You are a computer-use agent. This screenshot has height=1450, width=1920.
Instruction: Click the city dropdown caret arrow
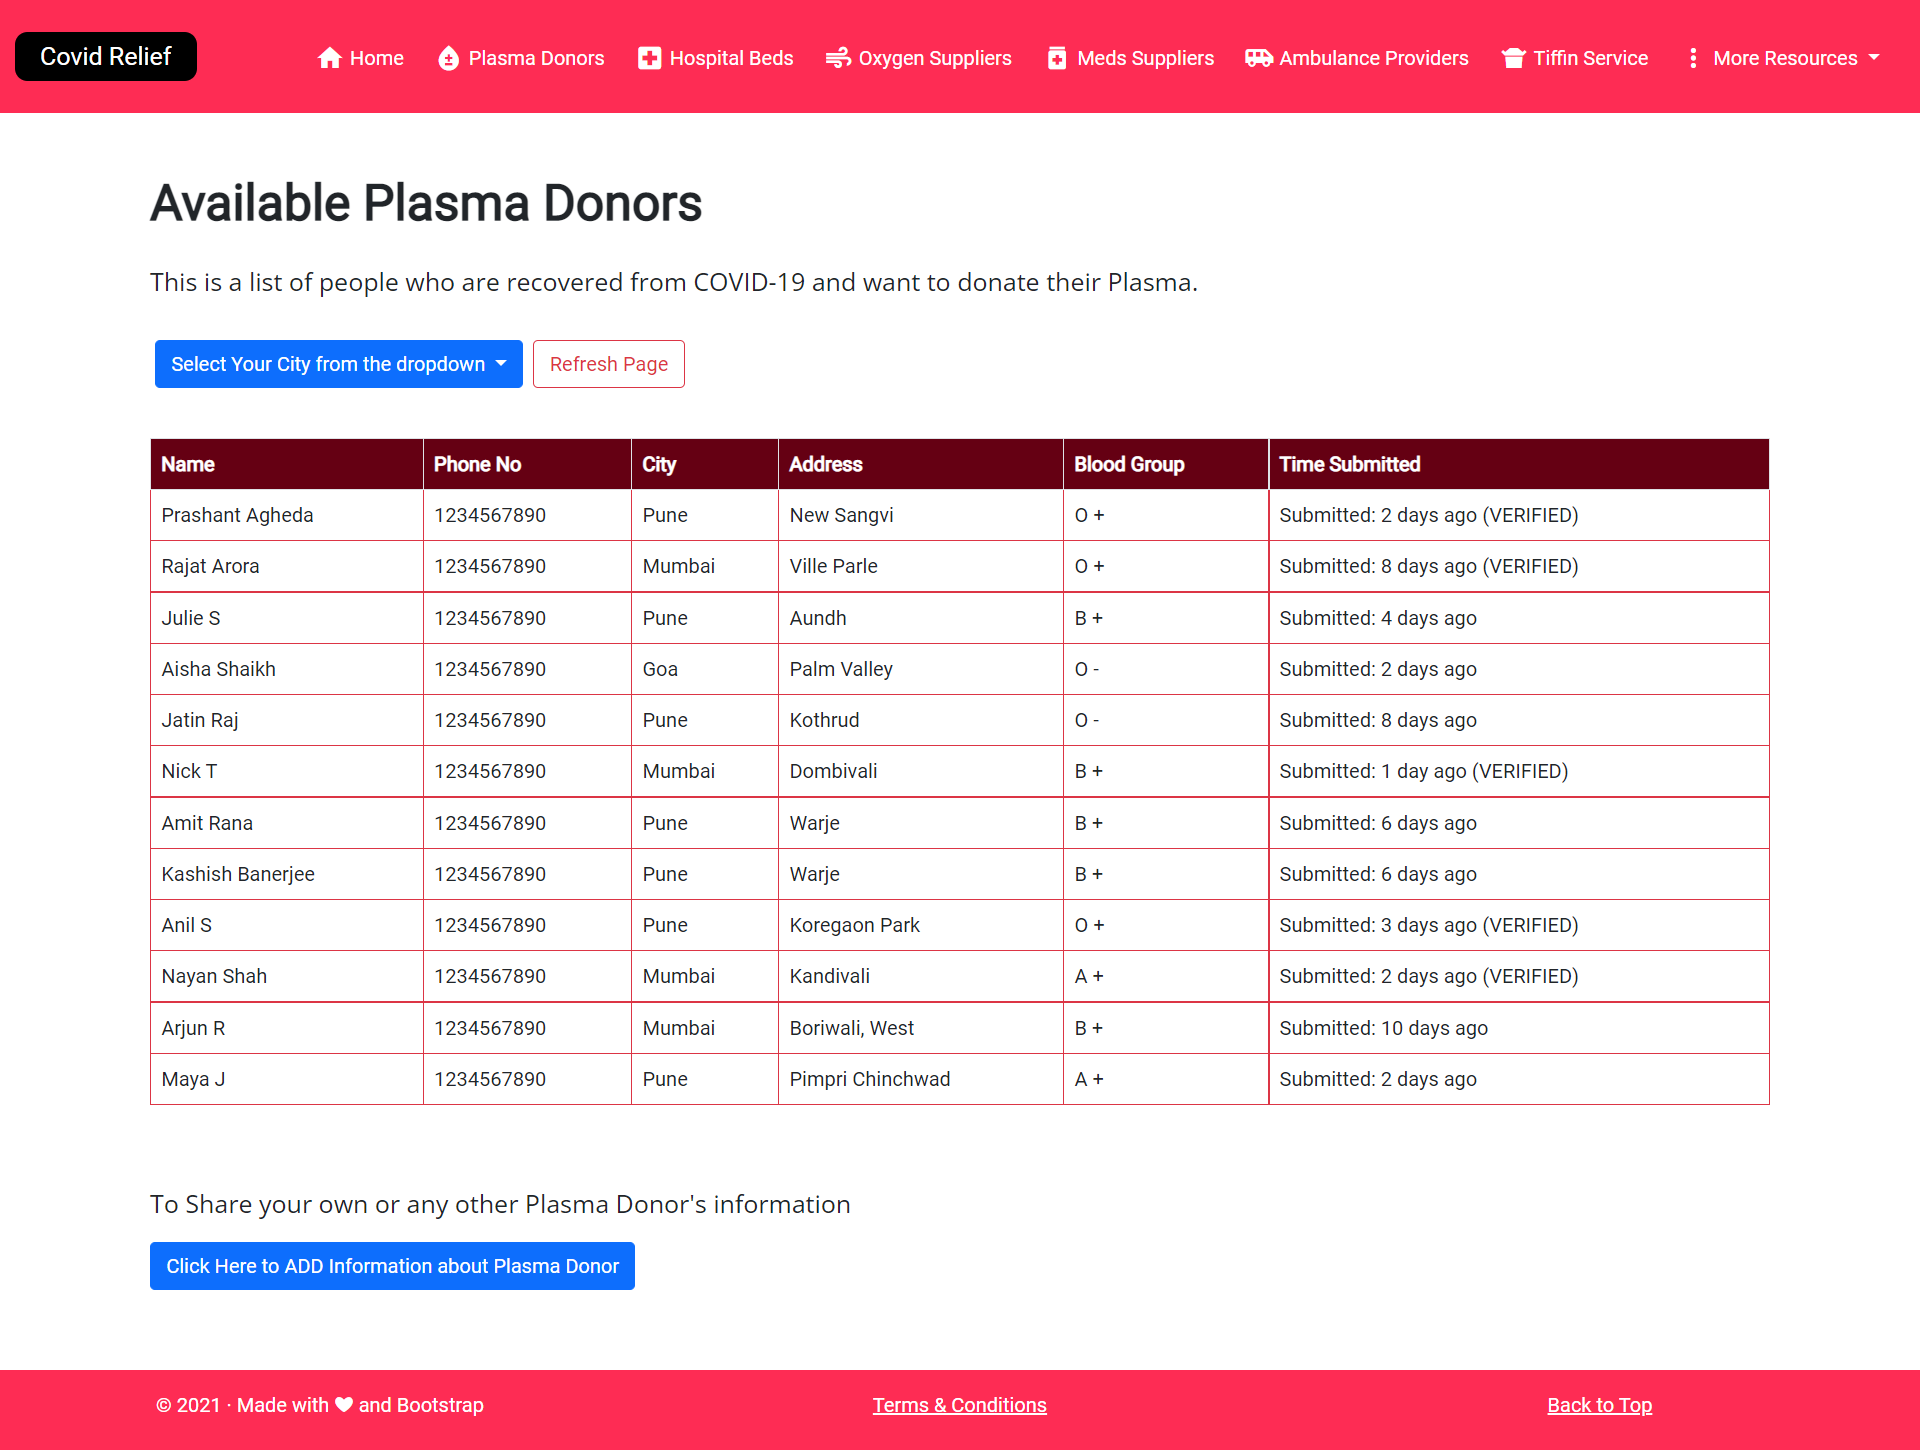501,364
